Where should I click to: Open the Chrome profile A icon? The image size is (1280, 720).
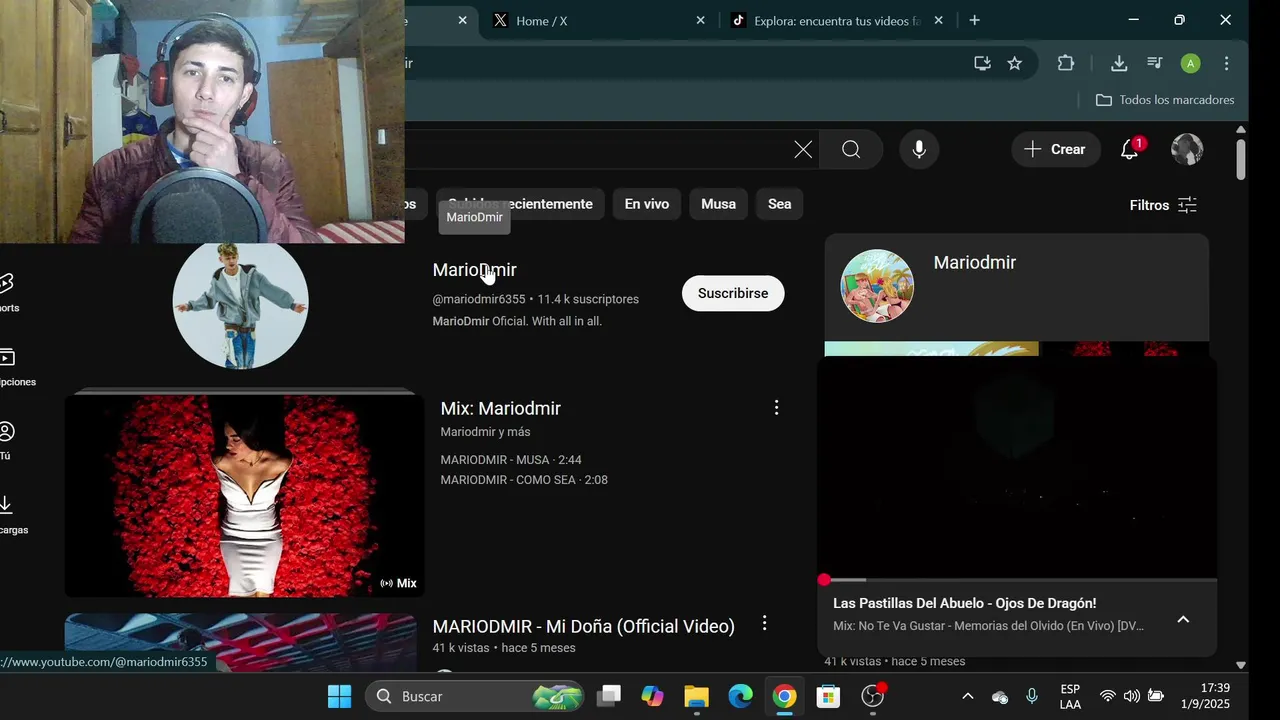[x=1190, y=63]
